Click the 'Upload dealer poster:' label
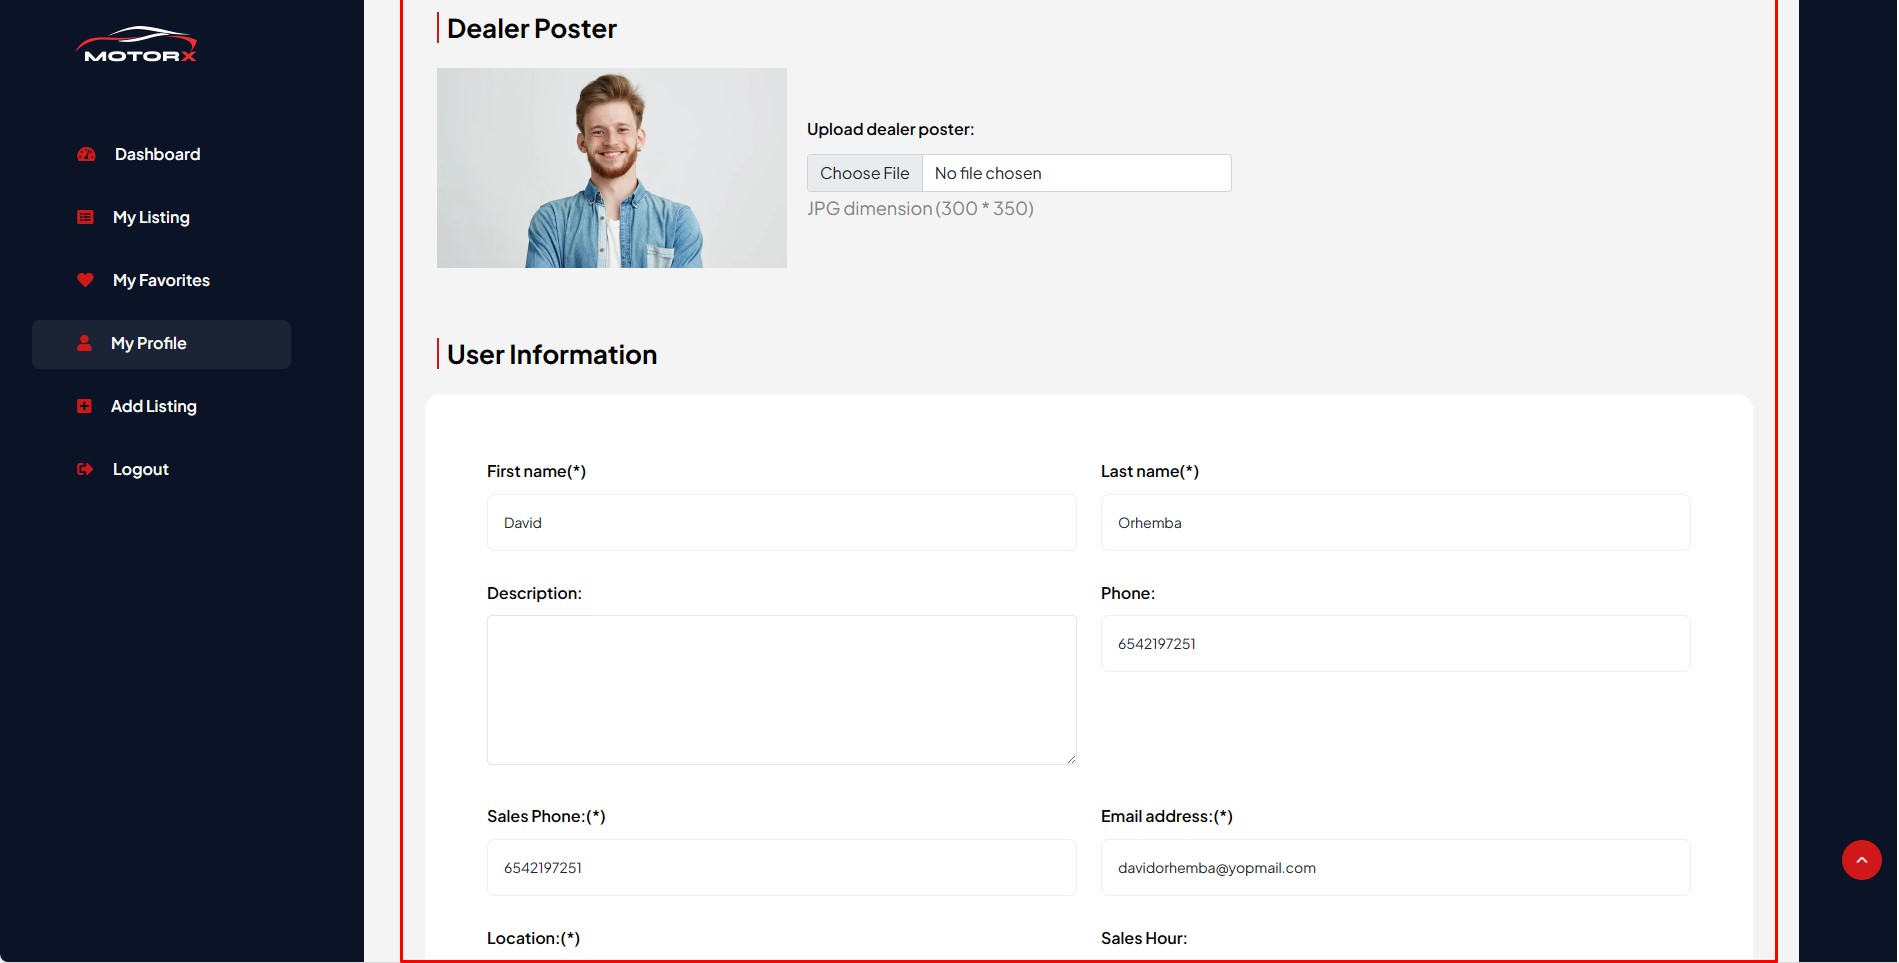Viewport: 1899px width, 963px height. pyautogui.click(x=890, y=129)
